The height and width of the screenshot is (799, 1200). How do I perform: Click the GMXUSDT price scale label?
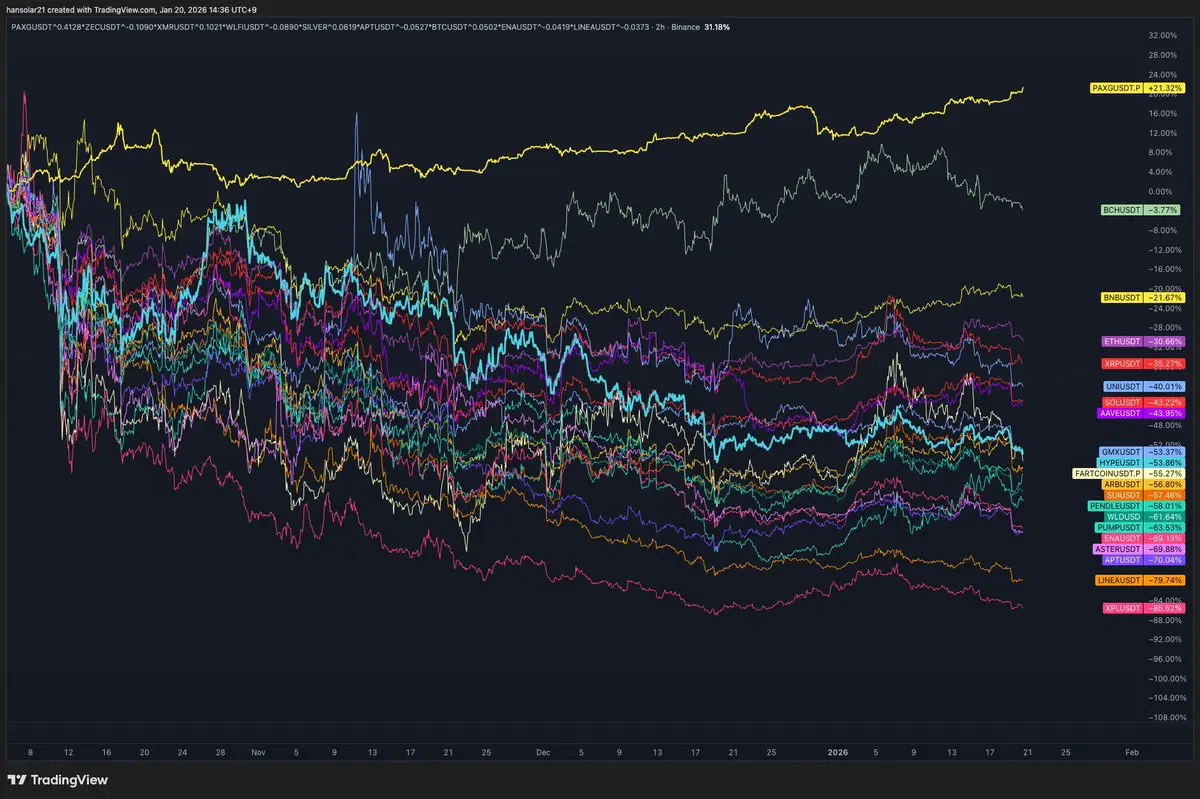1141,451
